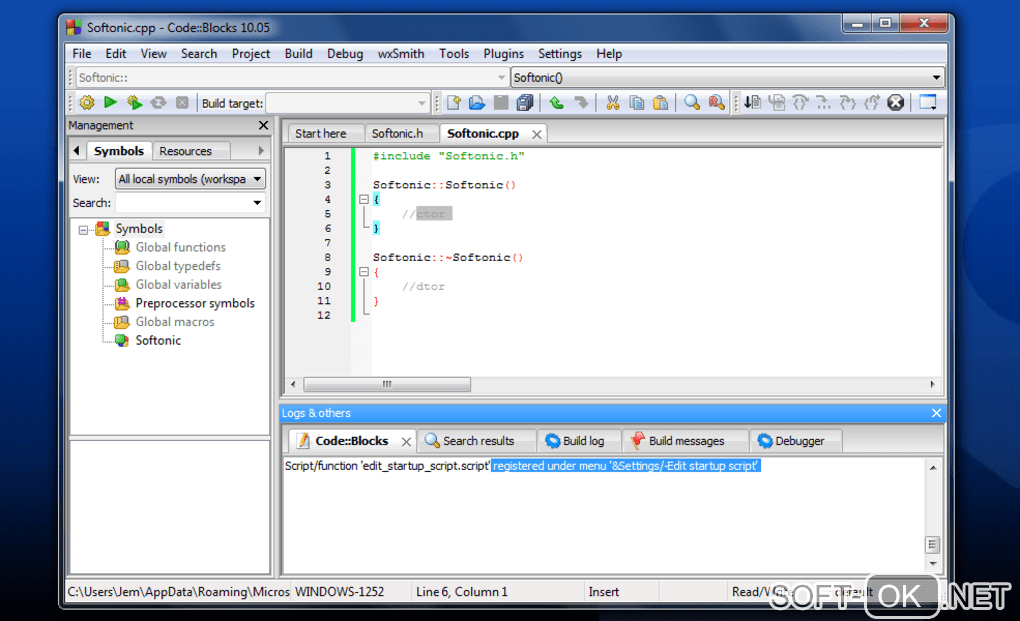The width and height of the screenshot is (1020, 621).
Task: Open the Search menu
Action: click(199, 54)
